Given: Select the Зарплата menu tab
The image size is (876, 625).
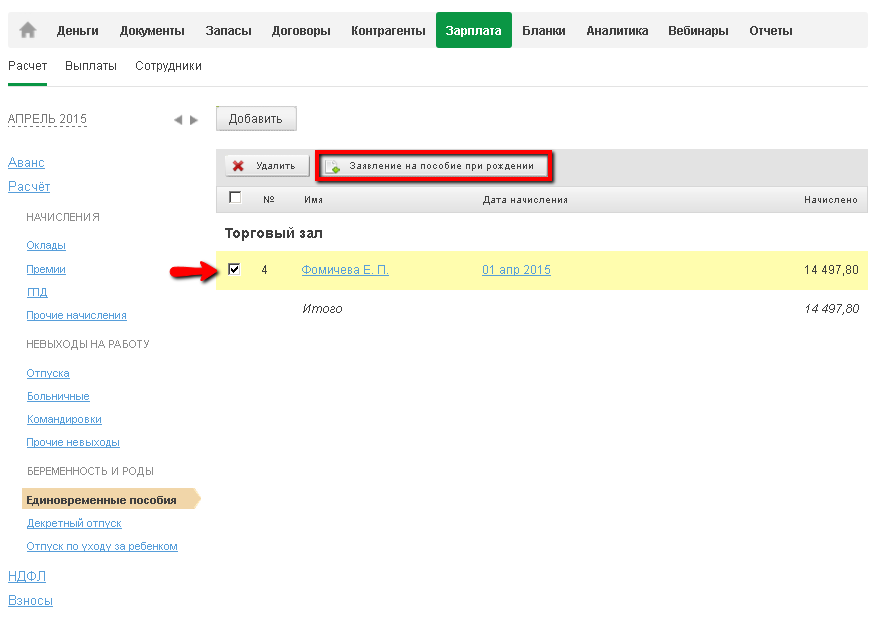Looking at the screenshot, I should click(474, 30).
